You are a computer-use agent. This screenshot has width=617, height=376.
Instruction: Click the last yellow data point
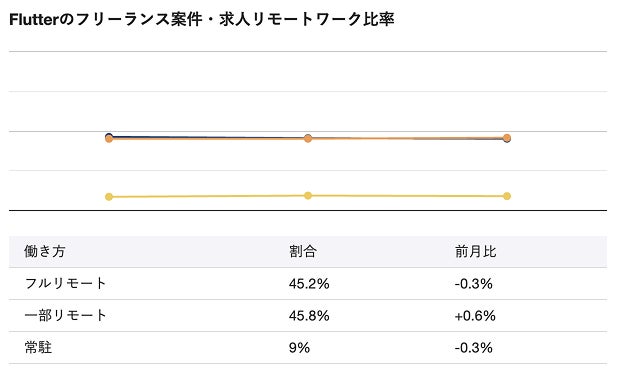(507, 196)
